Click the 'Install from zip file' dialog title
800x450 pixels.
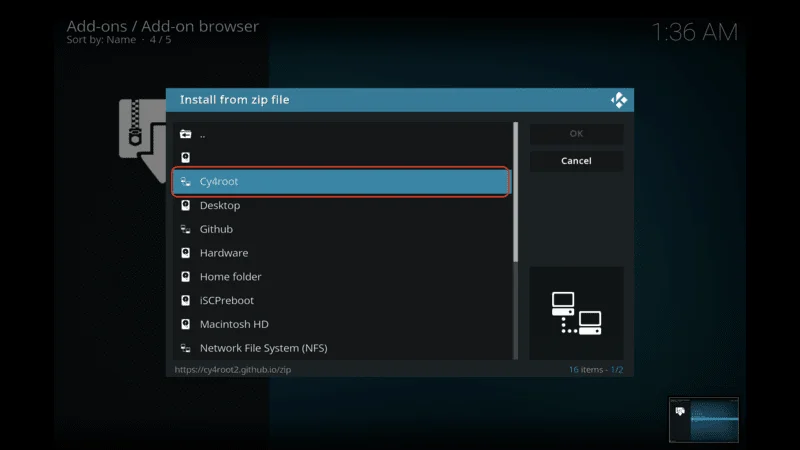click(235, 100)
